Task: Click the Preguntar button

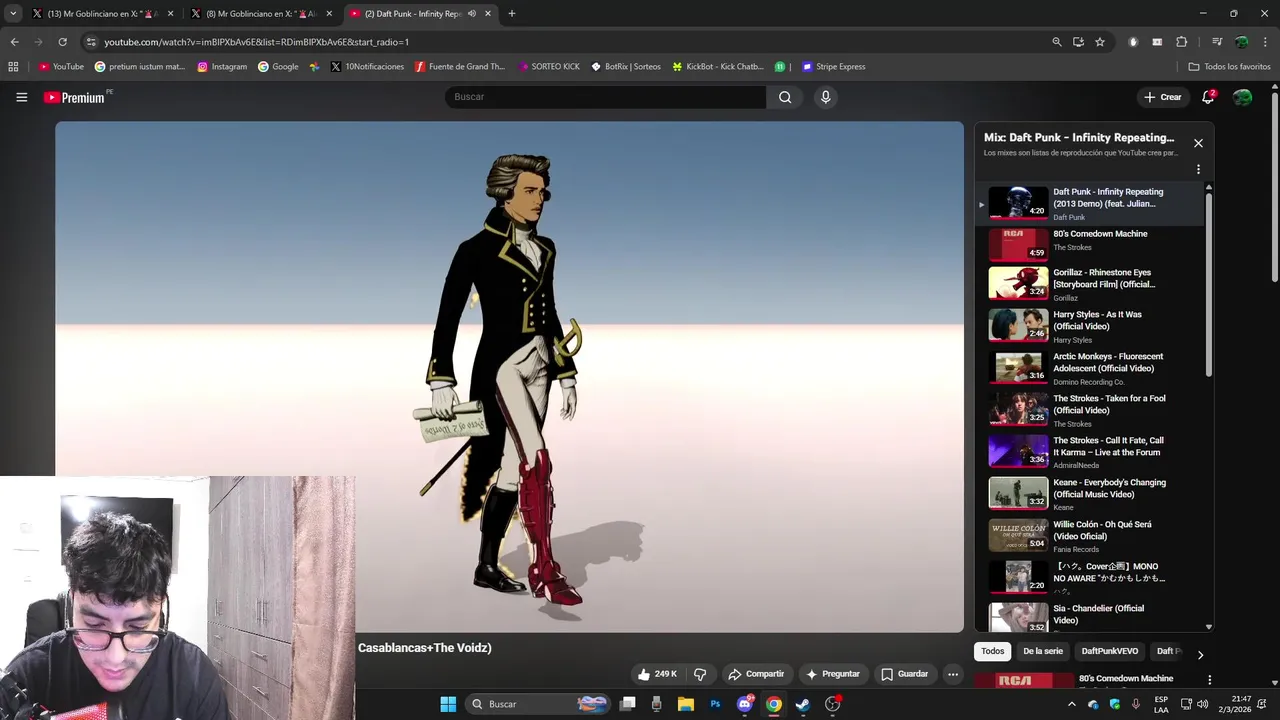Action: tap(833, 674)
